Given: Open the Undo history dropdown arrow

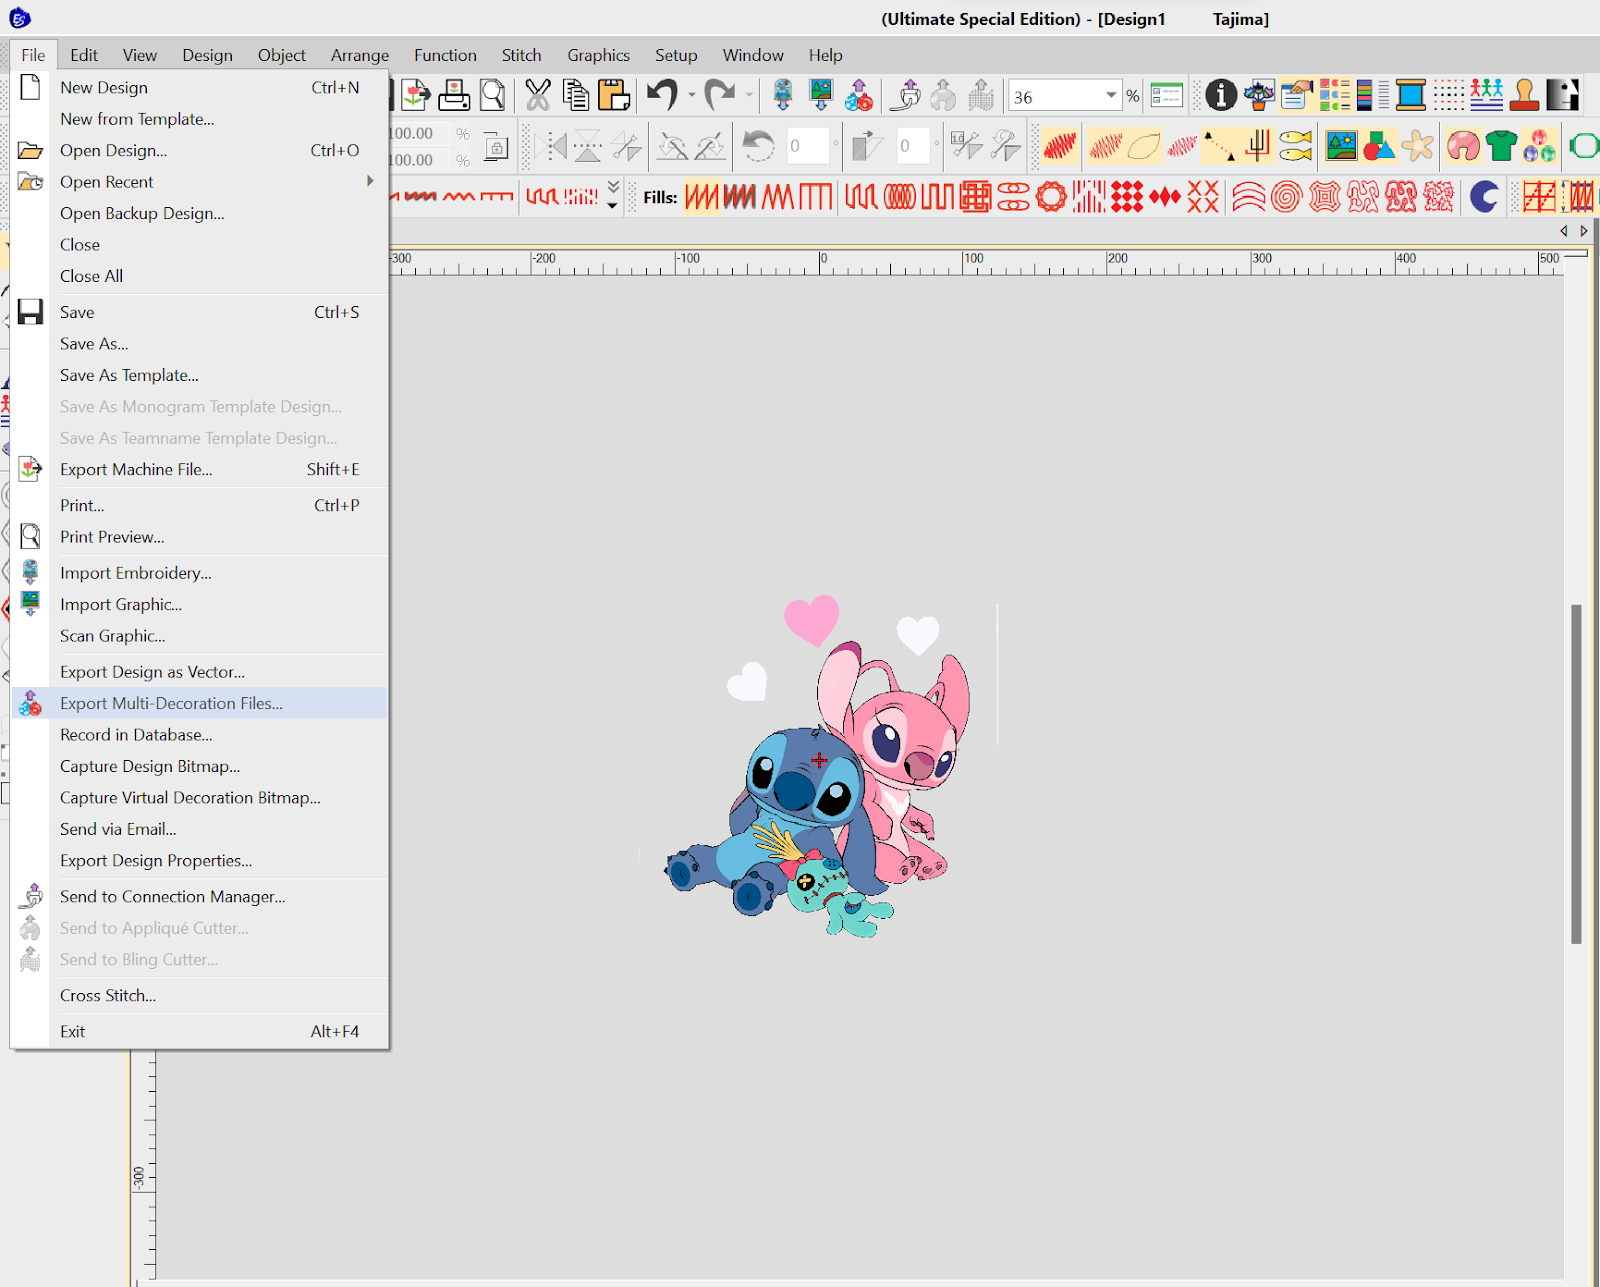Looking at the screenshot, I should click(x=691, y=96).
